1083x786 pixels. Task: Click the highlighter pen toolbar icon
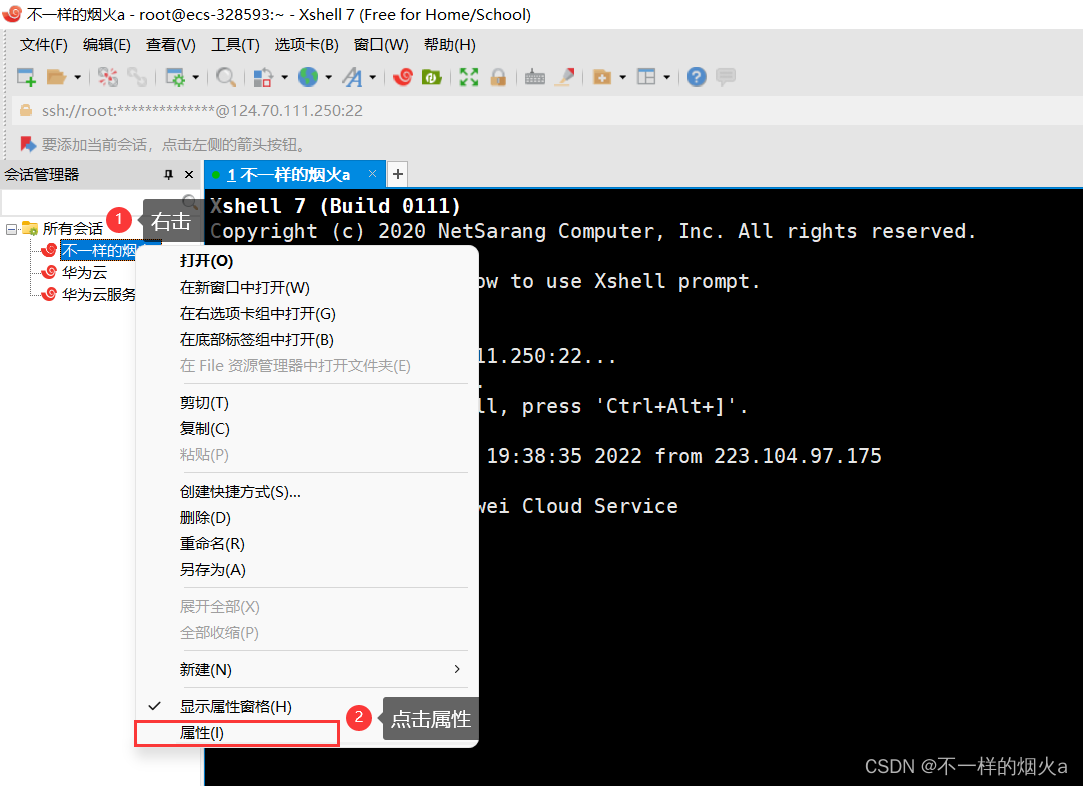point(564,77)
